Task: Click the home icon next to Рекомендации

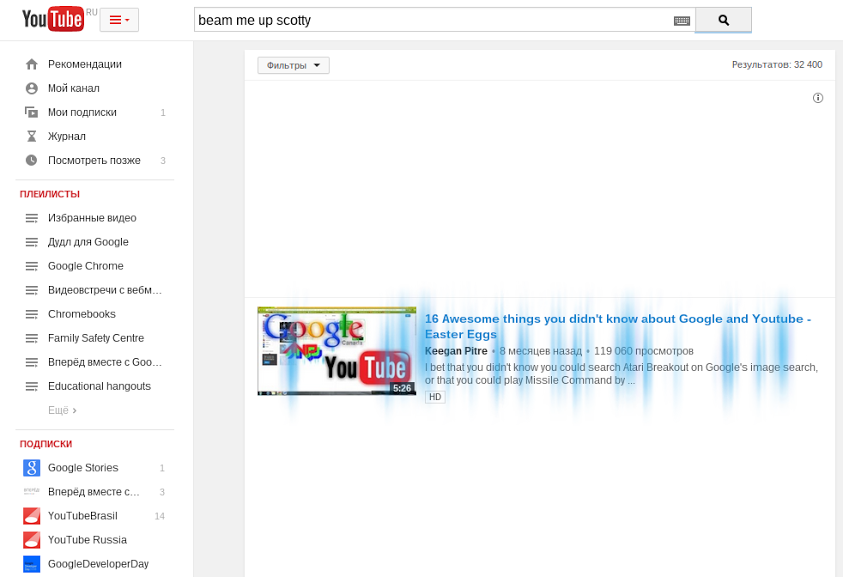Action: pyautogui.click(x=32, y=64)
